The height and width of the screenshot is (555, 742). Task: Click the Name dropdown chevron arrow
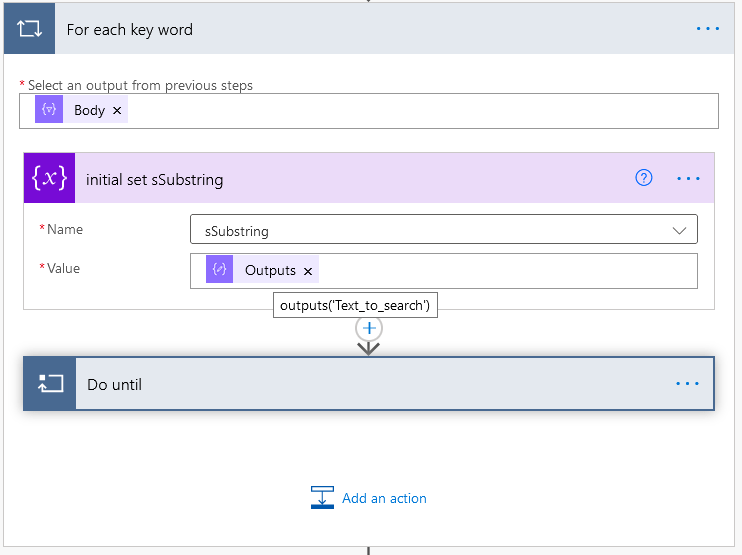click(680, 231)
